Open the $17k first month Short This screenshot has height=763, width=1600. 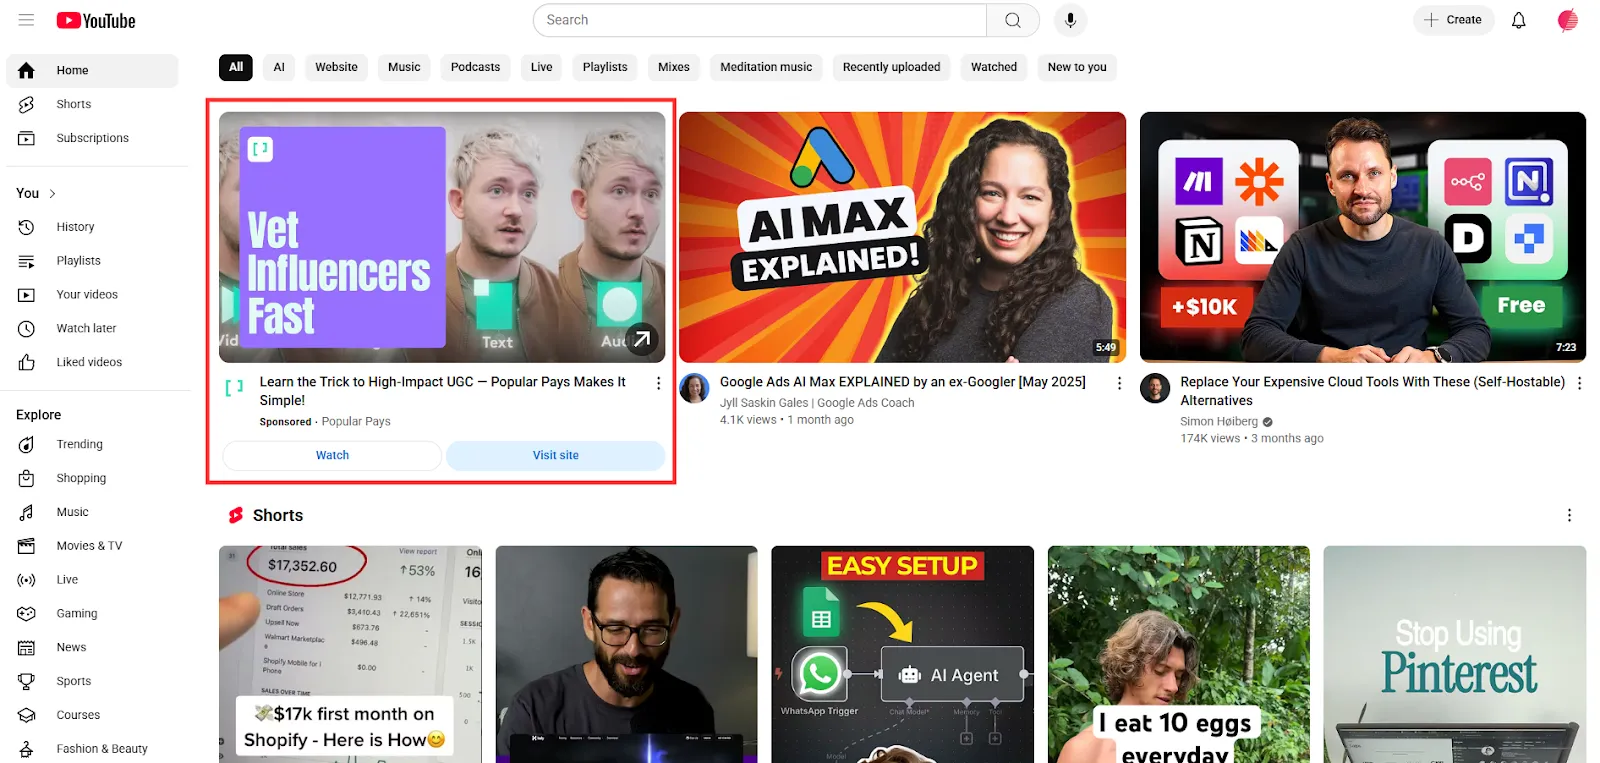click(x=350, y=654)
